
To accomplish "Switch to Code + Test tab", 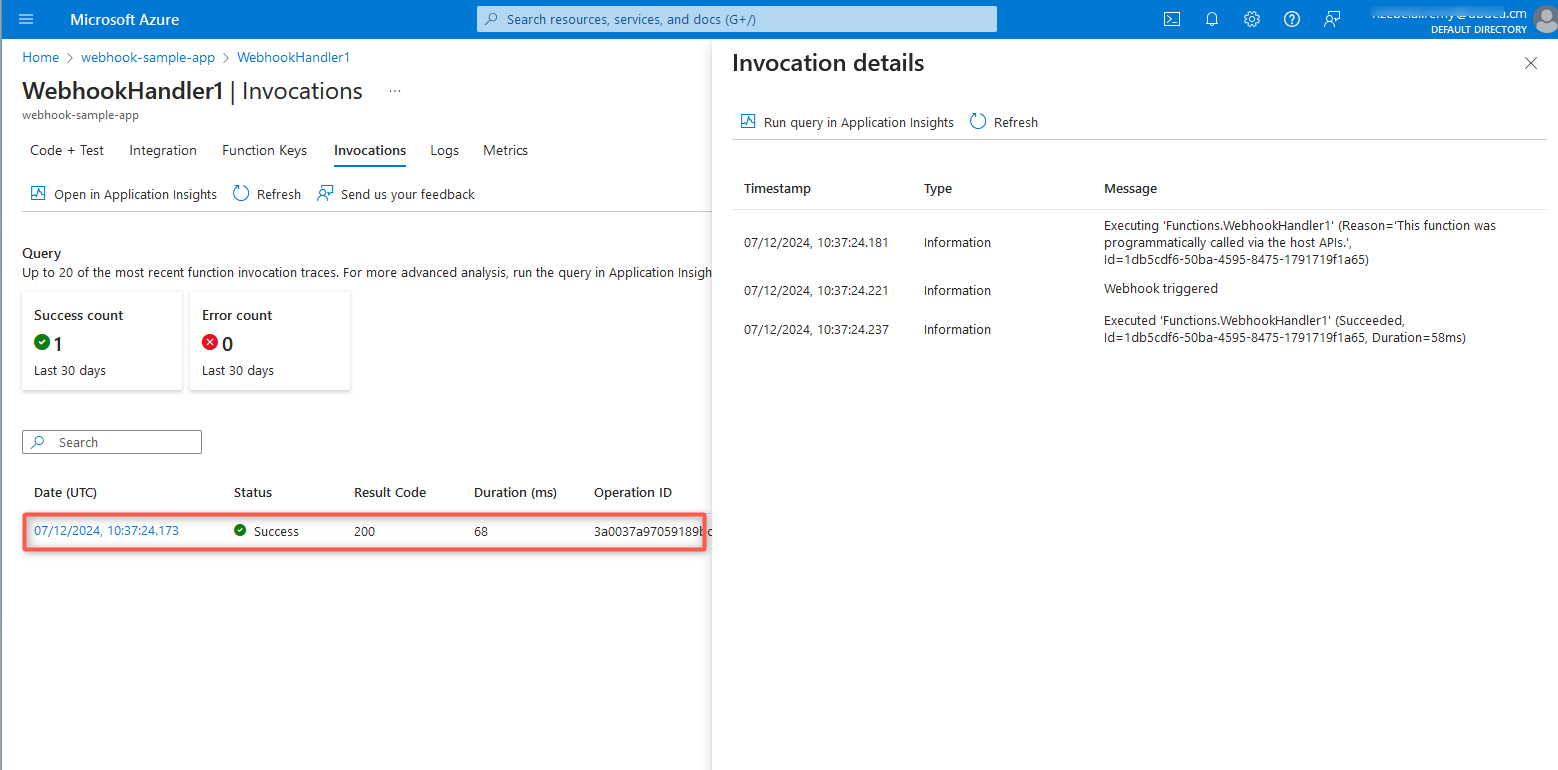I will 66,150.
